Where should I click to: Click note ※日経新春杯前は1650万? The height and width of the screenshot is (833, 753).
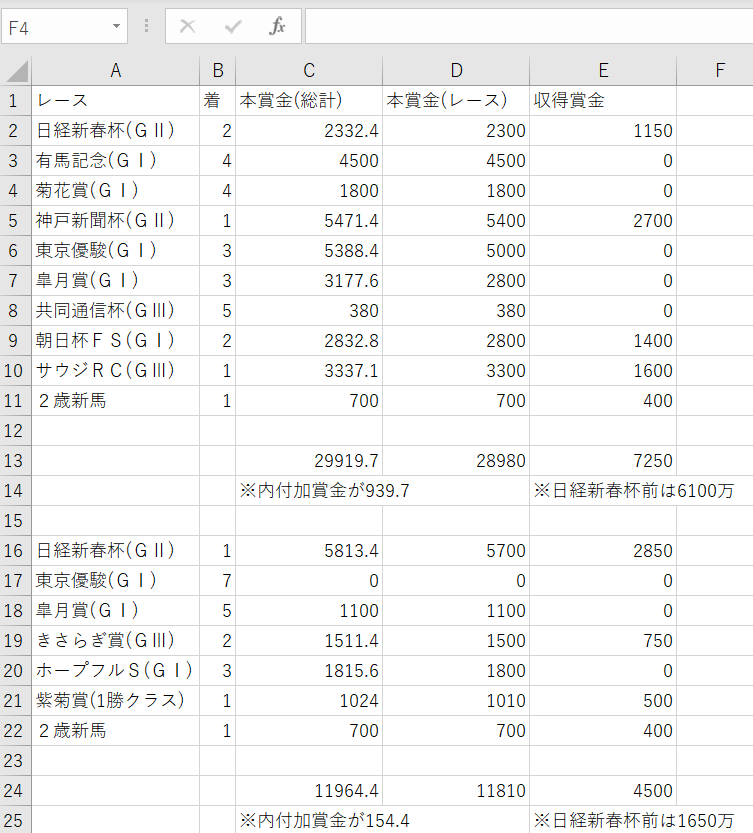tap(633, 821)
